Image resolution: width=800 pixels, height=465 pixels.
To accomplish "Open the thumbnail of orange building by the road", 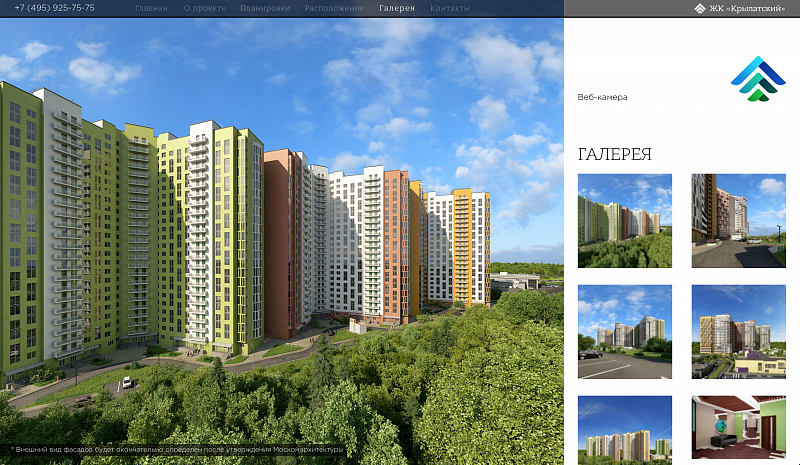I will click(739, 221).
